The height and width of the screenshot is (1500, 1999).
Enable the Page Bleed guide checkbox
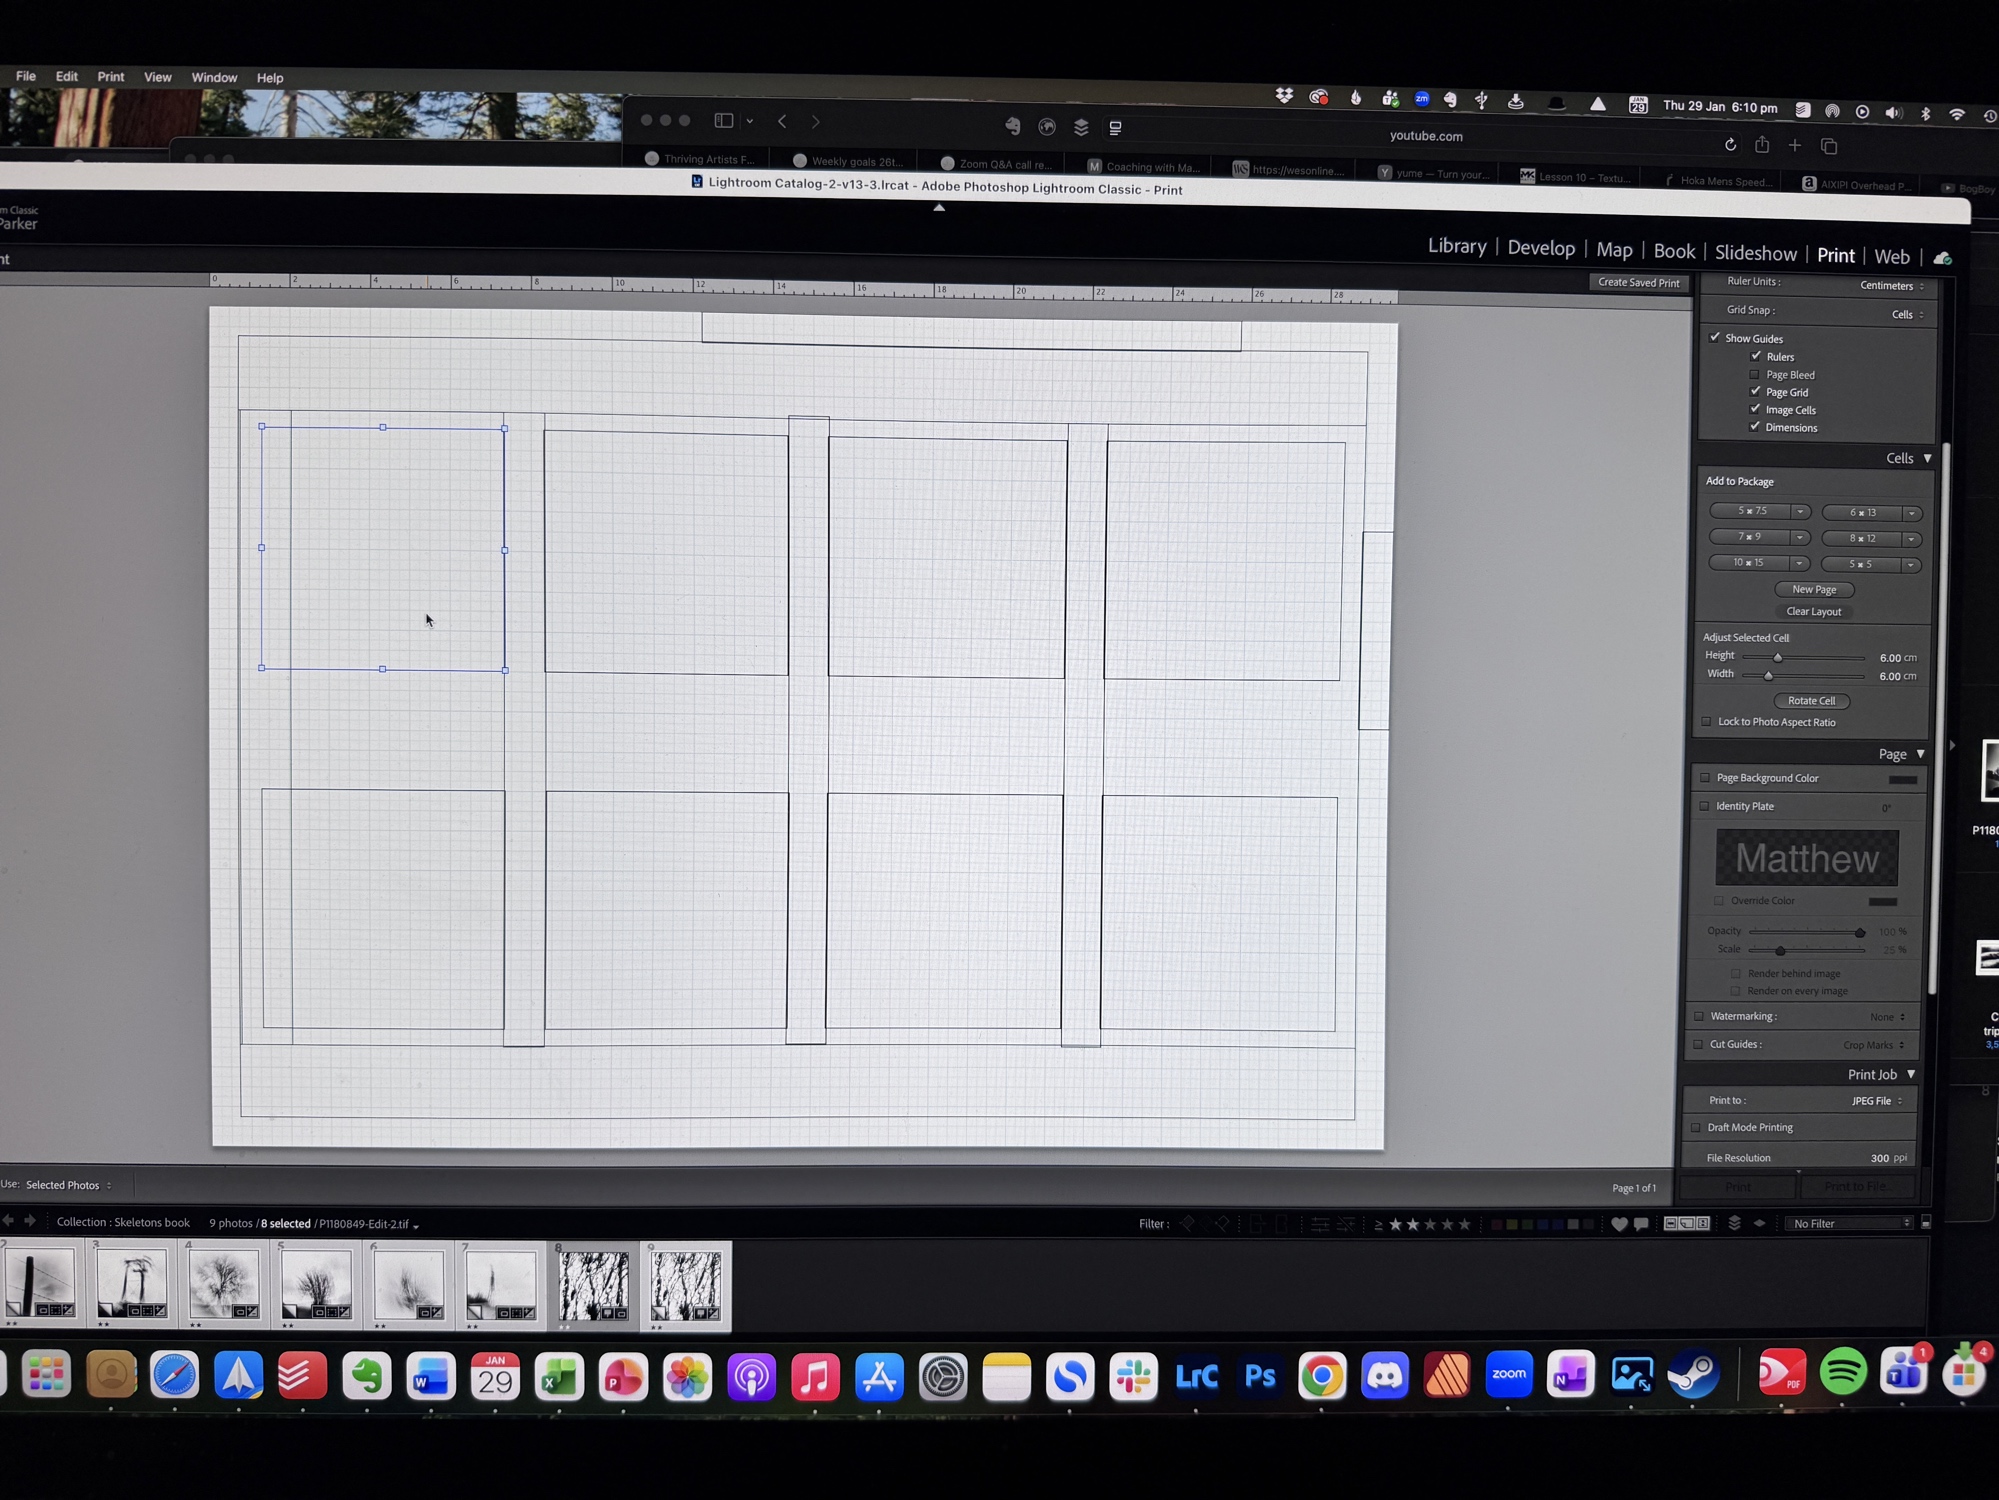click(x=1754, y=375)
